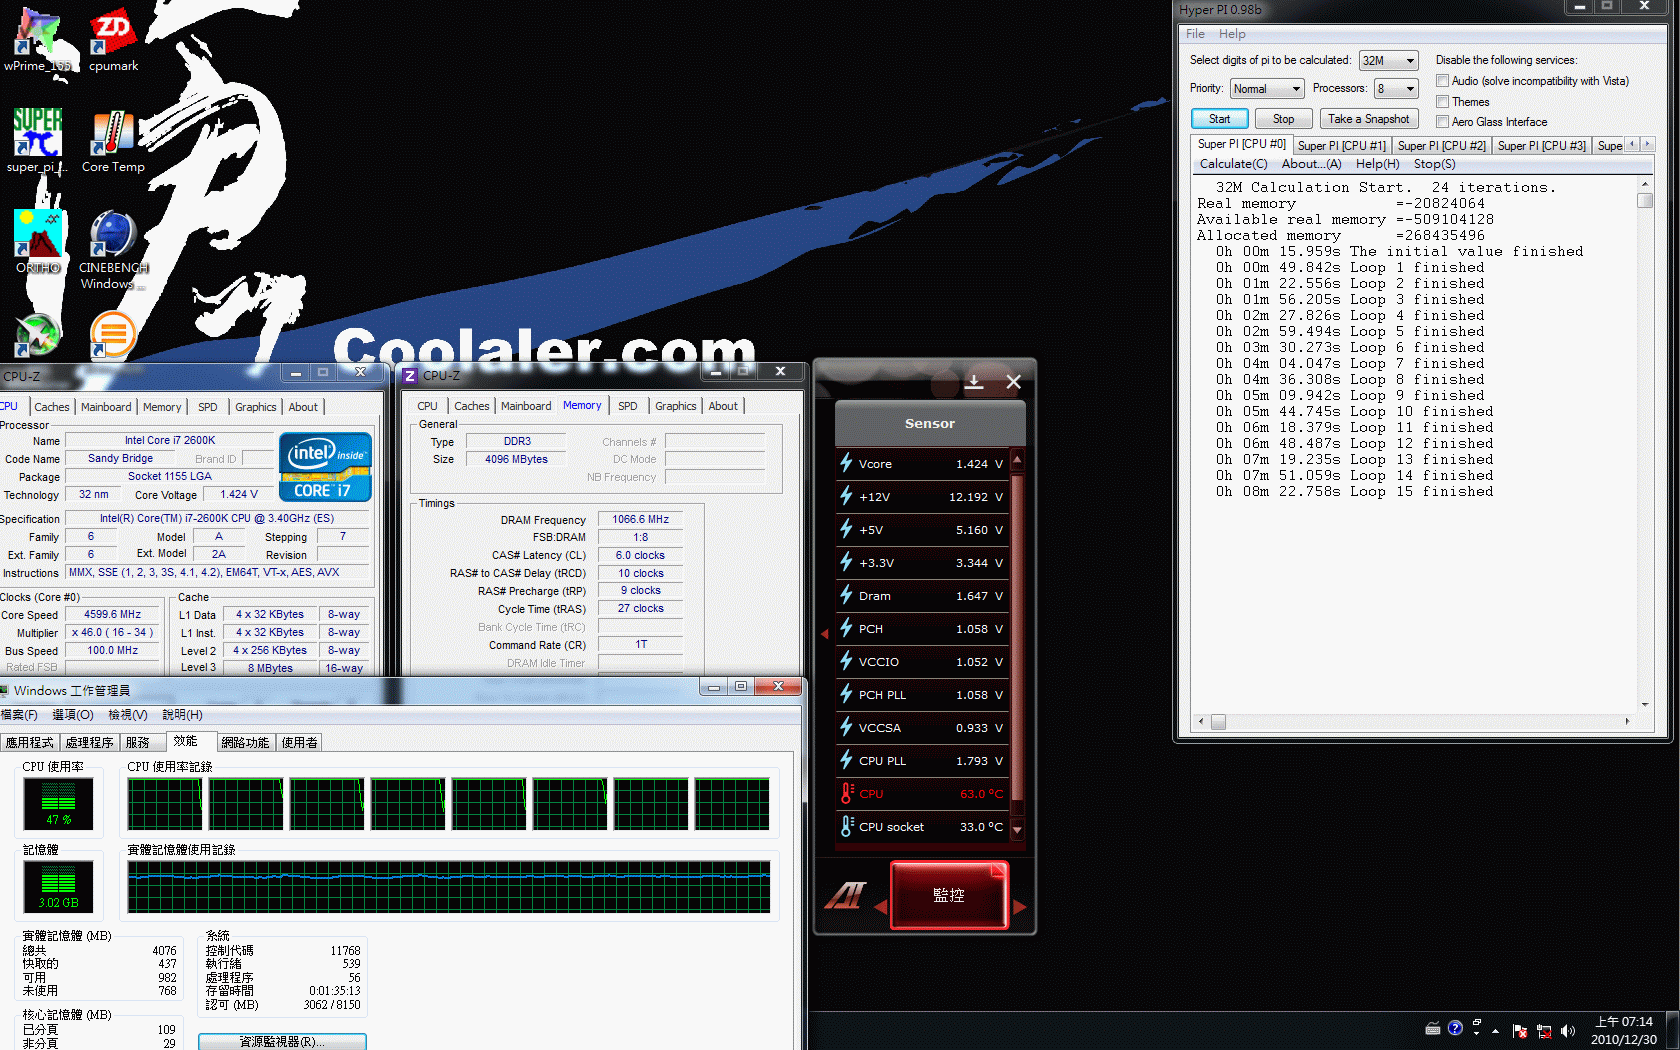Image resolution: width=1680 pixels, height=1050 pixels.
Task: Open the Processors count dropdown
Action: coord(1397,89)
